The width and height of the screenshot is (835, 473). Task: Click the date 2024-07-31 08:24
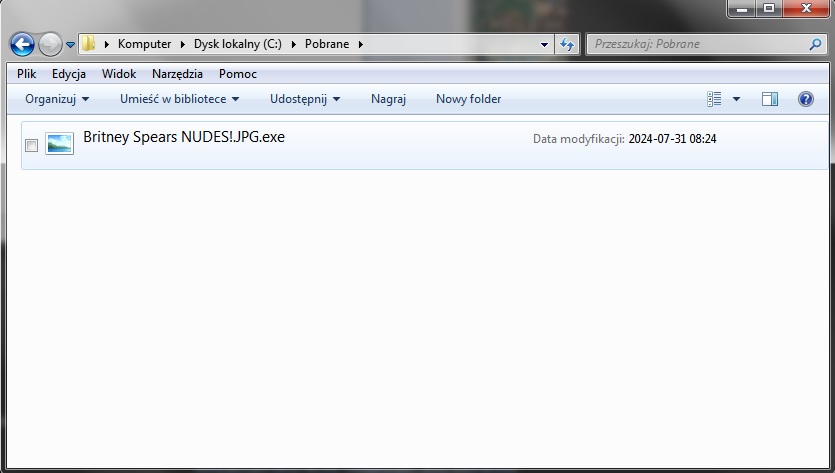pos(672,139)
